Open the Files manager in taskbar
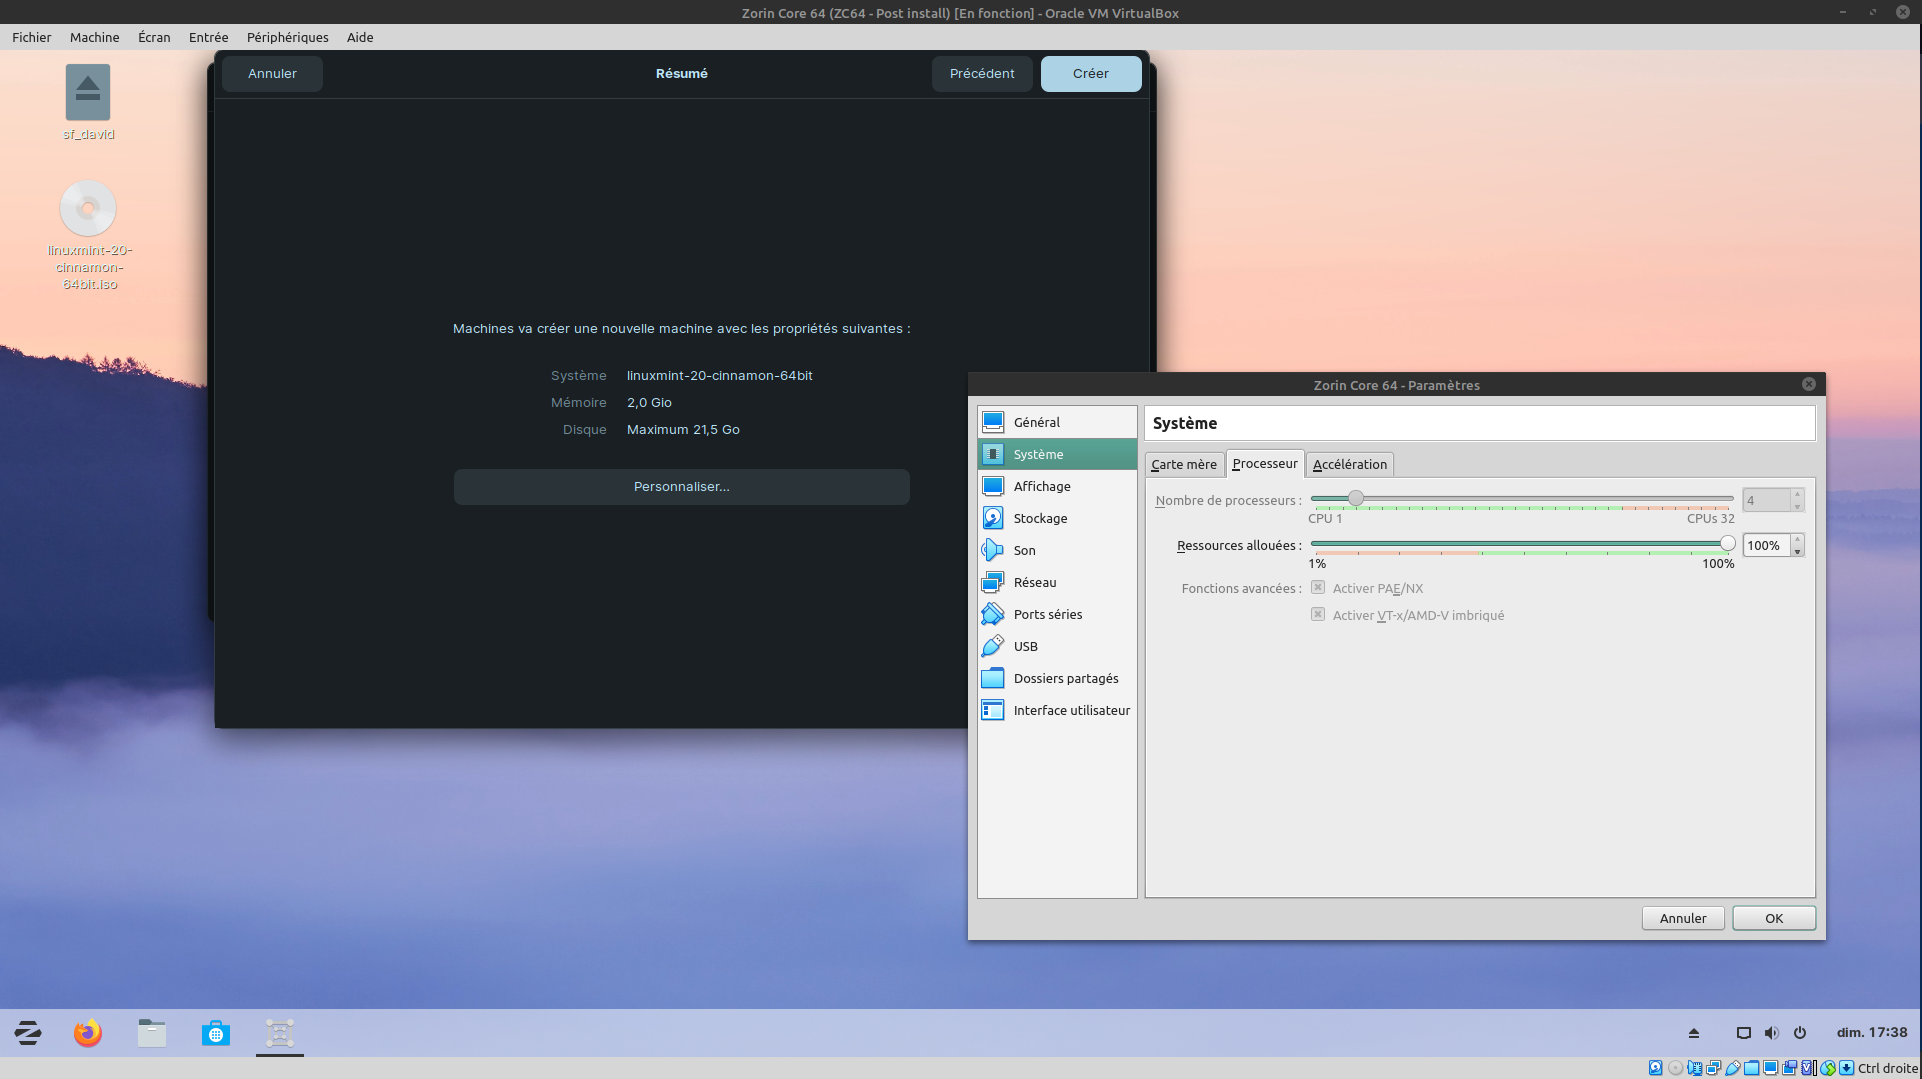Screen dimensions: 1922x1079 coord(152,1033)
